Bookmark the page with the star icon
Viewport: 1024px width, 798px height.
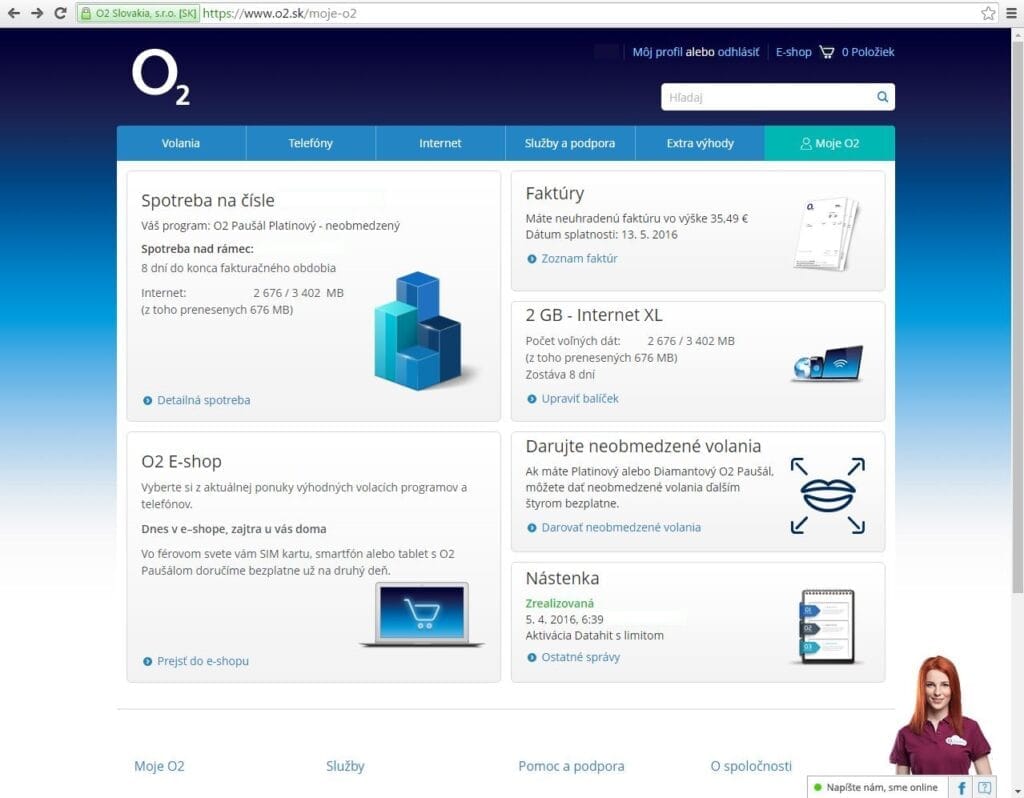pyautogui.click(x=988, y=13)
